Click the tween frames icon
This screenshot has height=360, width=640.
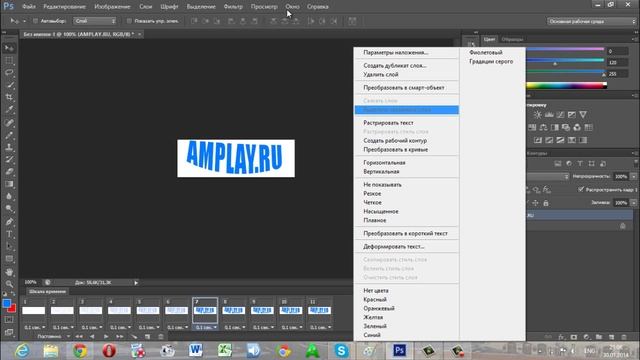(x=134, y=337)
